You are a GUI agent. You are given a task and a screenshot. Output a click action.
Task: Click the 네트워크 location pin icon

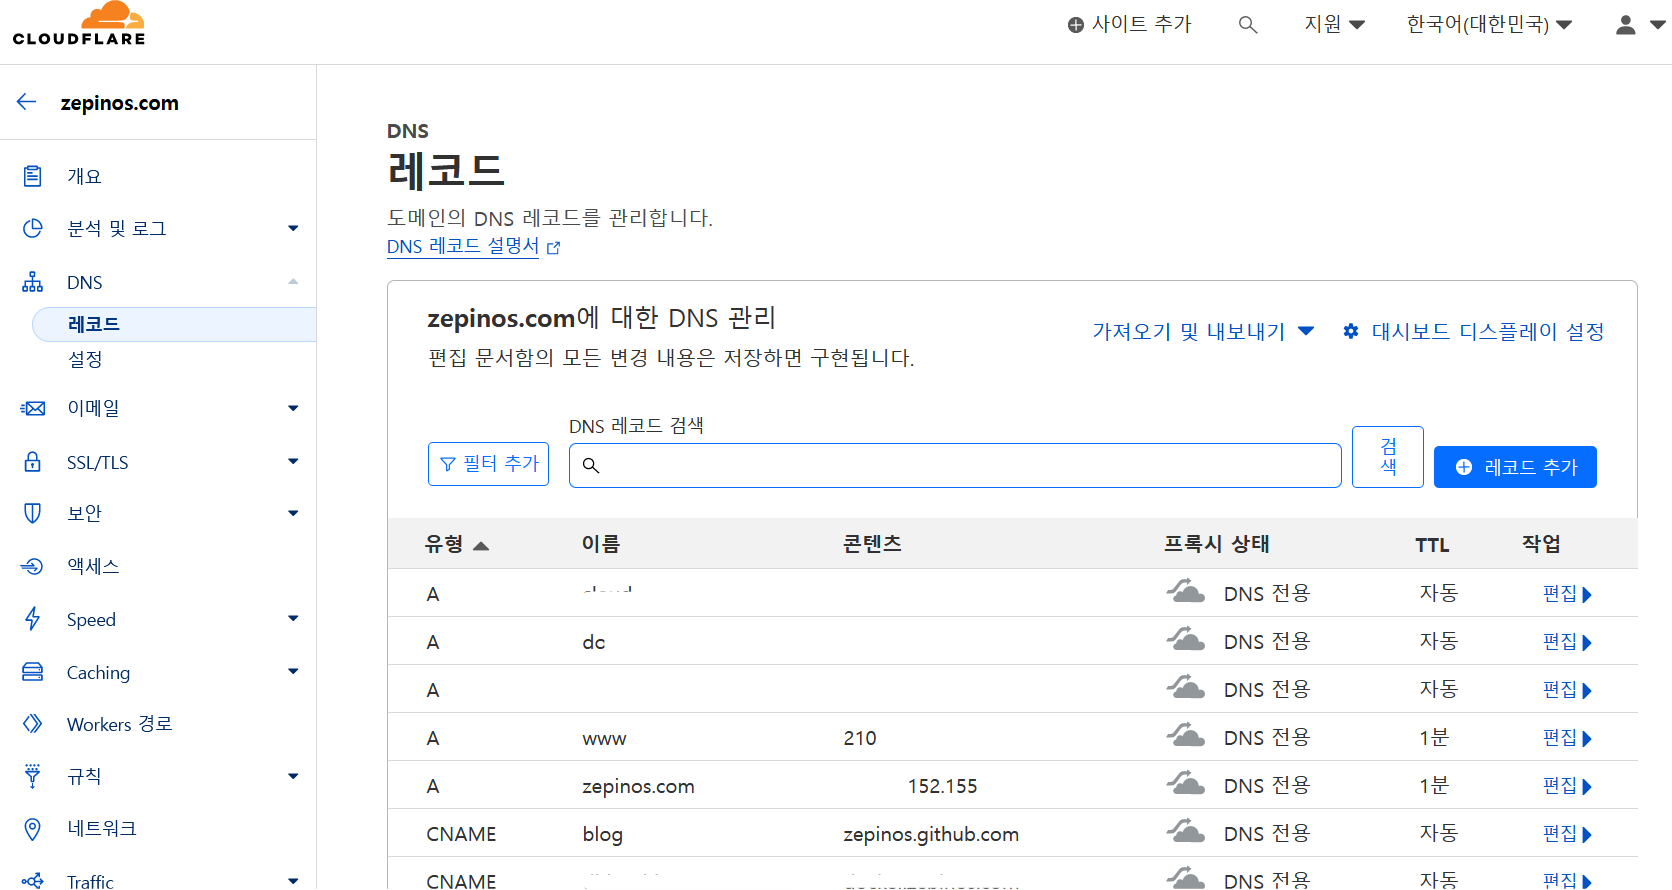33,829
